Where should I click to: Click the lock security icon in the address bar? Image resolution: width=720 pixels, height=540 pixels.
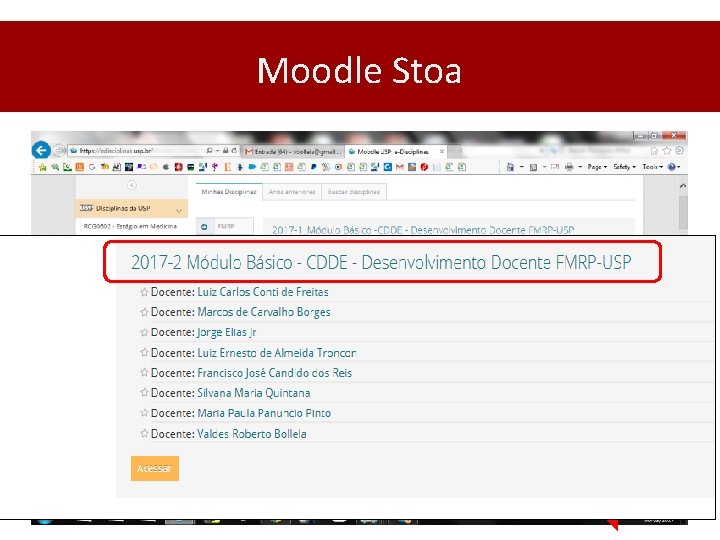click(x=225, y=151)
